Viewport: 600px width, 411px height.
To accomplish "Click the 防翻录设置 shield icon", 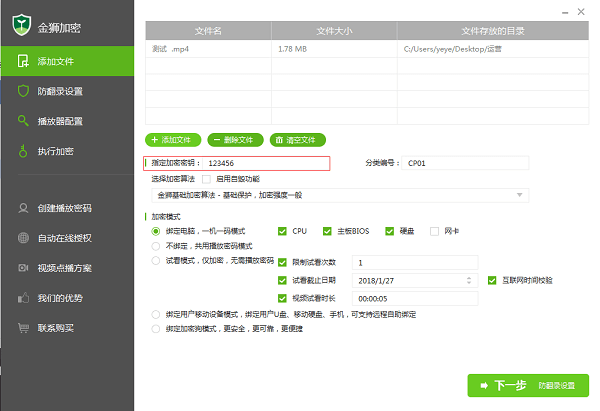I will click(23, 91).
